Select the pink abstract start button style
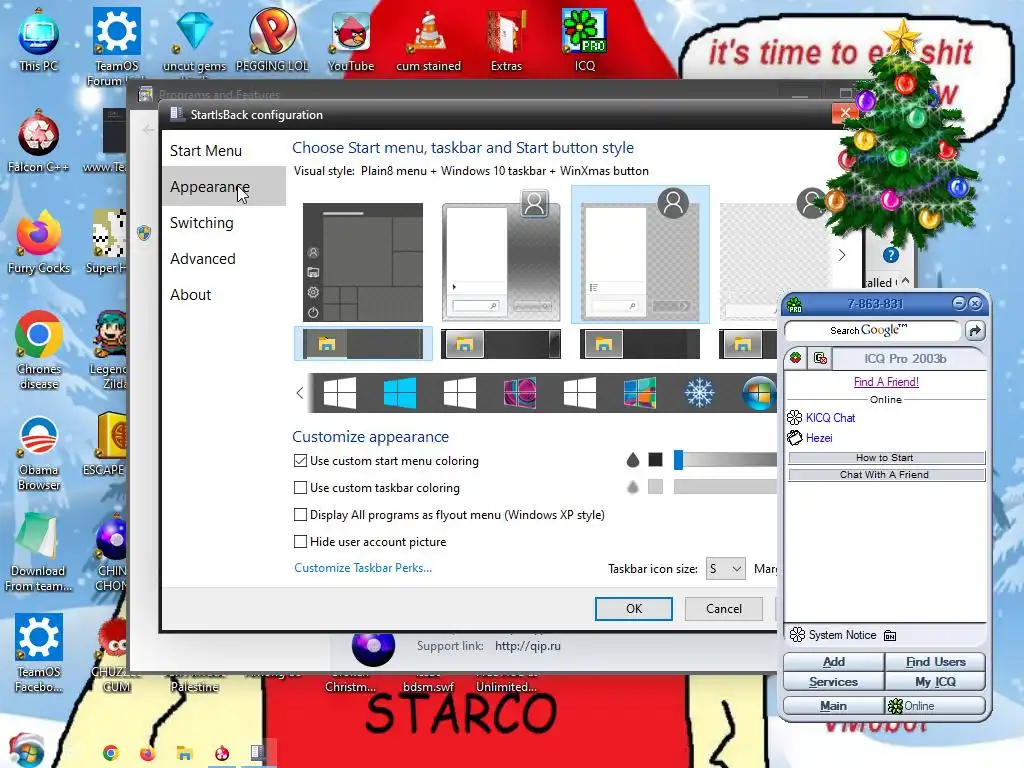The width and height of the screenshot is (1024, 768). (520, 393)
